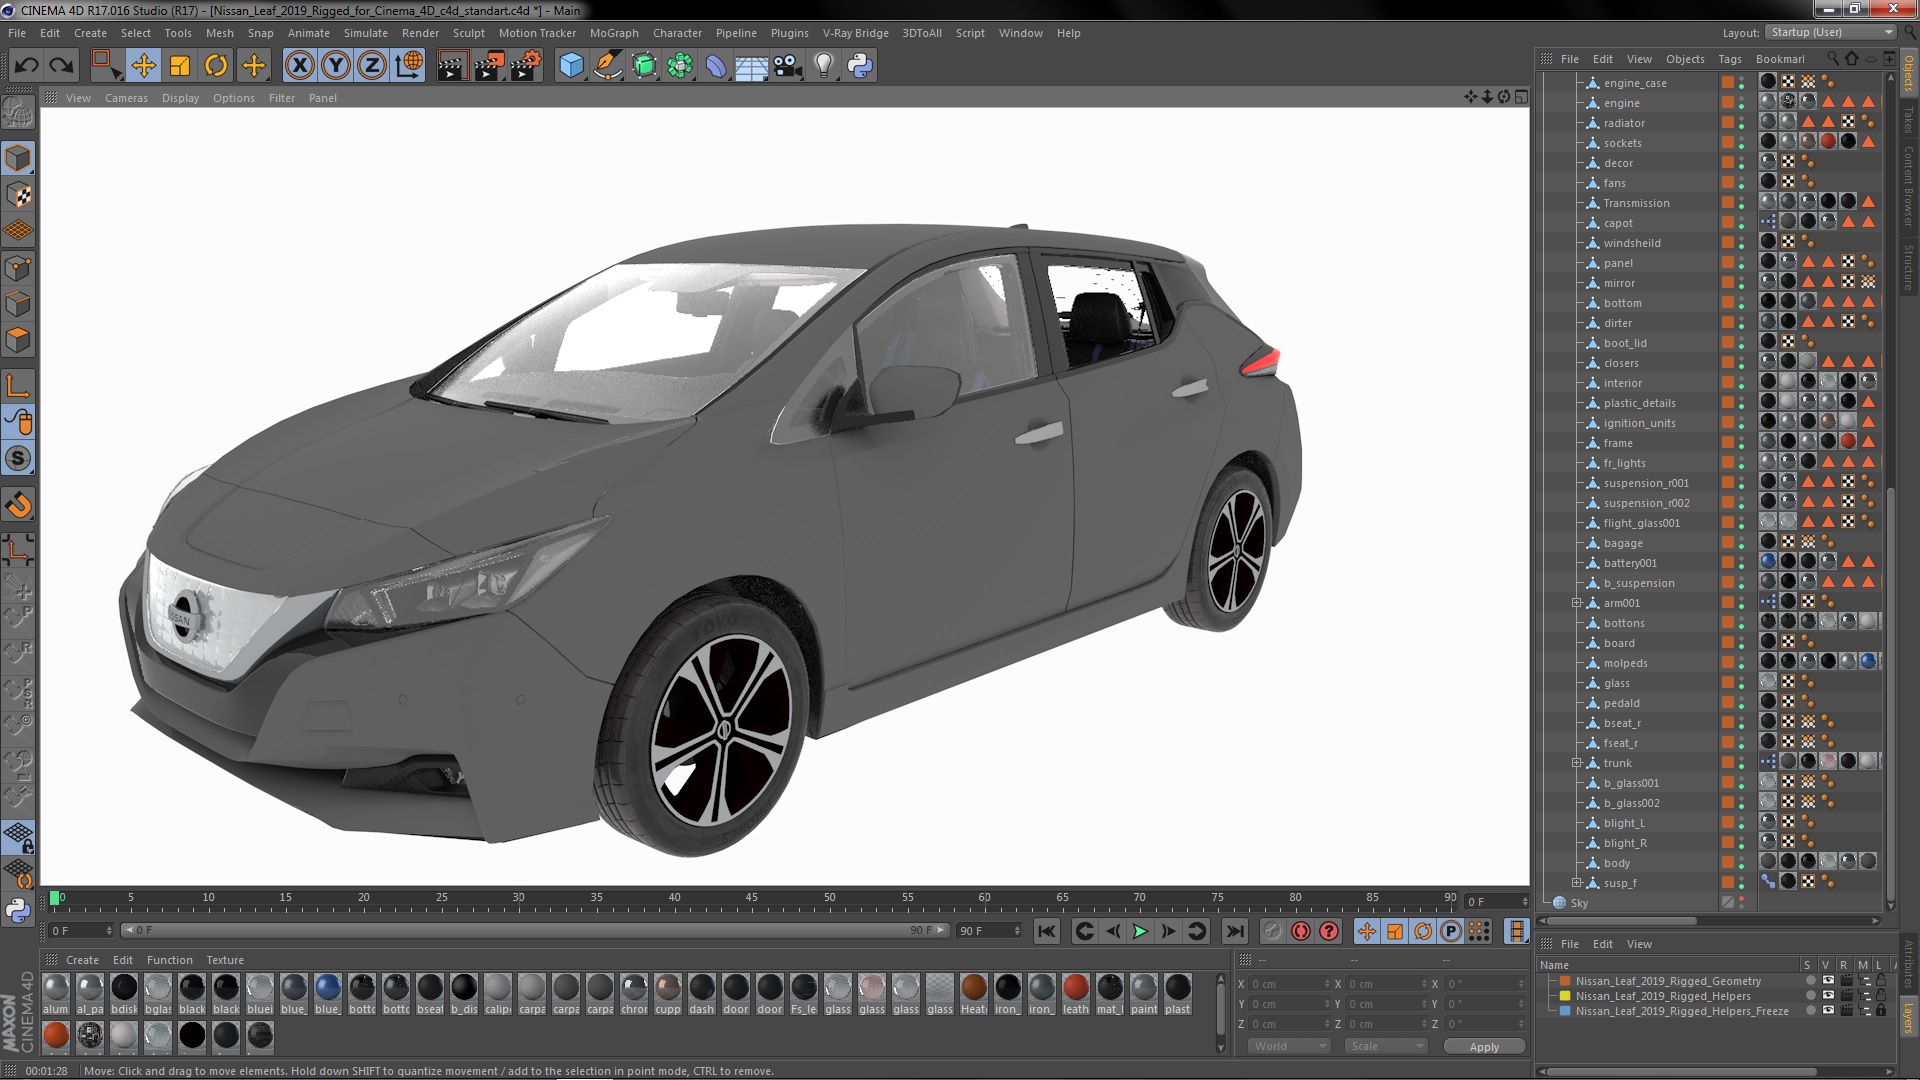Click the Undo arrow icon
The width and height of the screenshot is (1920, 1080).
coord(27,66)
